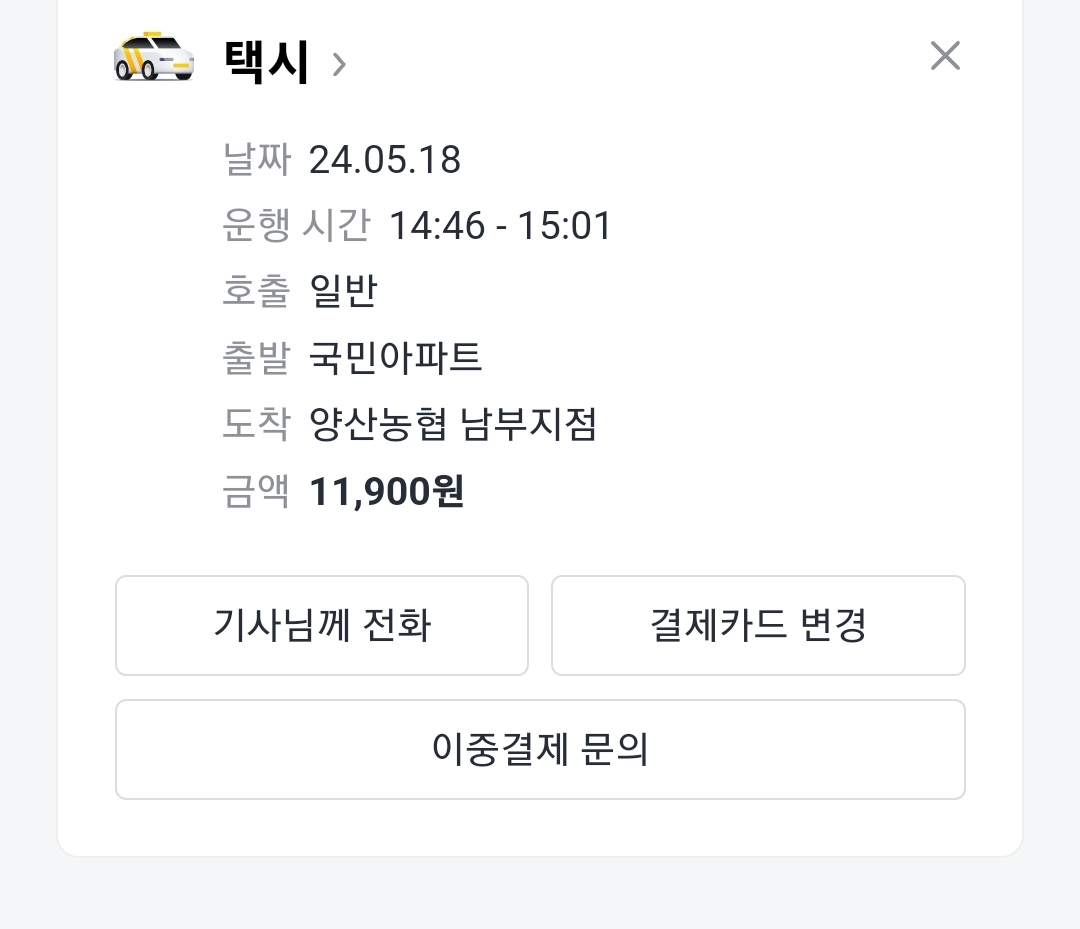Image resolution: width=1080 pixels, height=929 pixels.
Task: Expand the chevron next to 택시
Action: [x=339, y=65]
